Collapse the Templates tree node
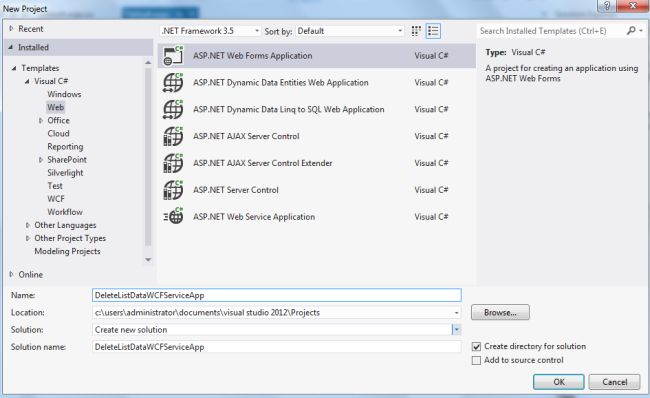Viewport: 650px width, 398px height. click(14, 68)
